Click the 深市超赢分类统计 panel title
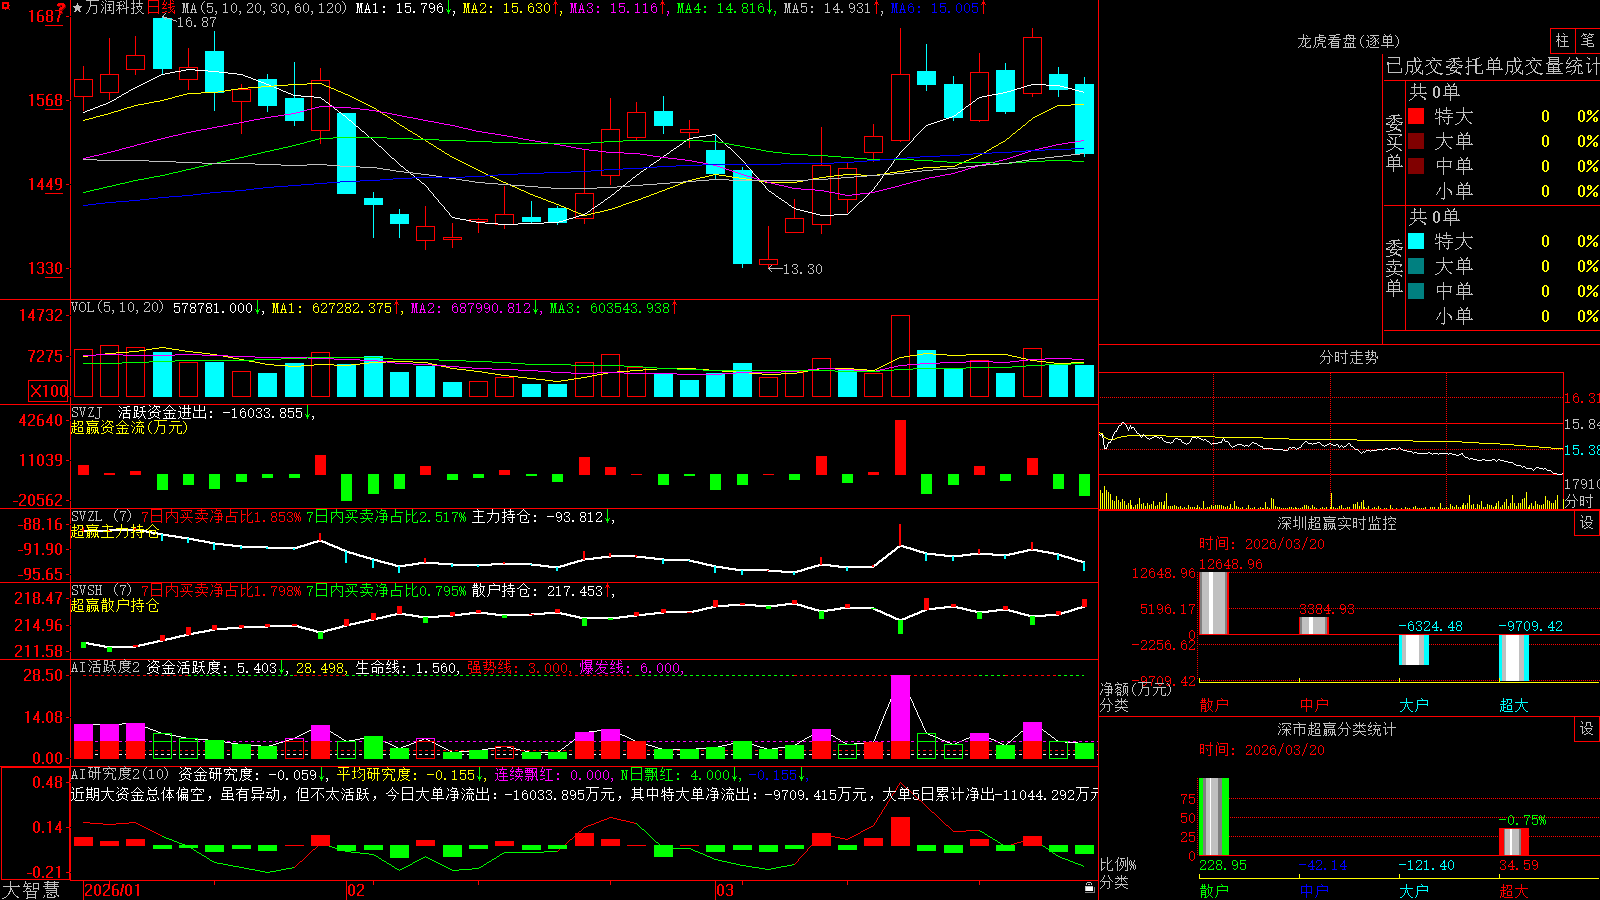 [x=1336, y=729]
